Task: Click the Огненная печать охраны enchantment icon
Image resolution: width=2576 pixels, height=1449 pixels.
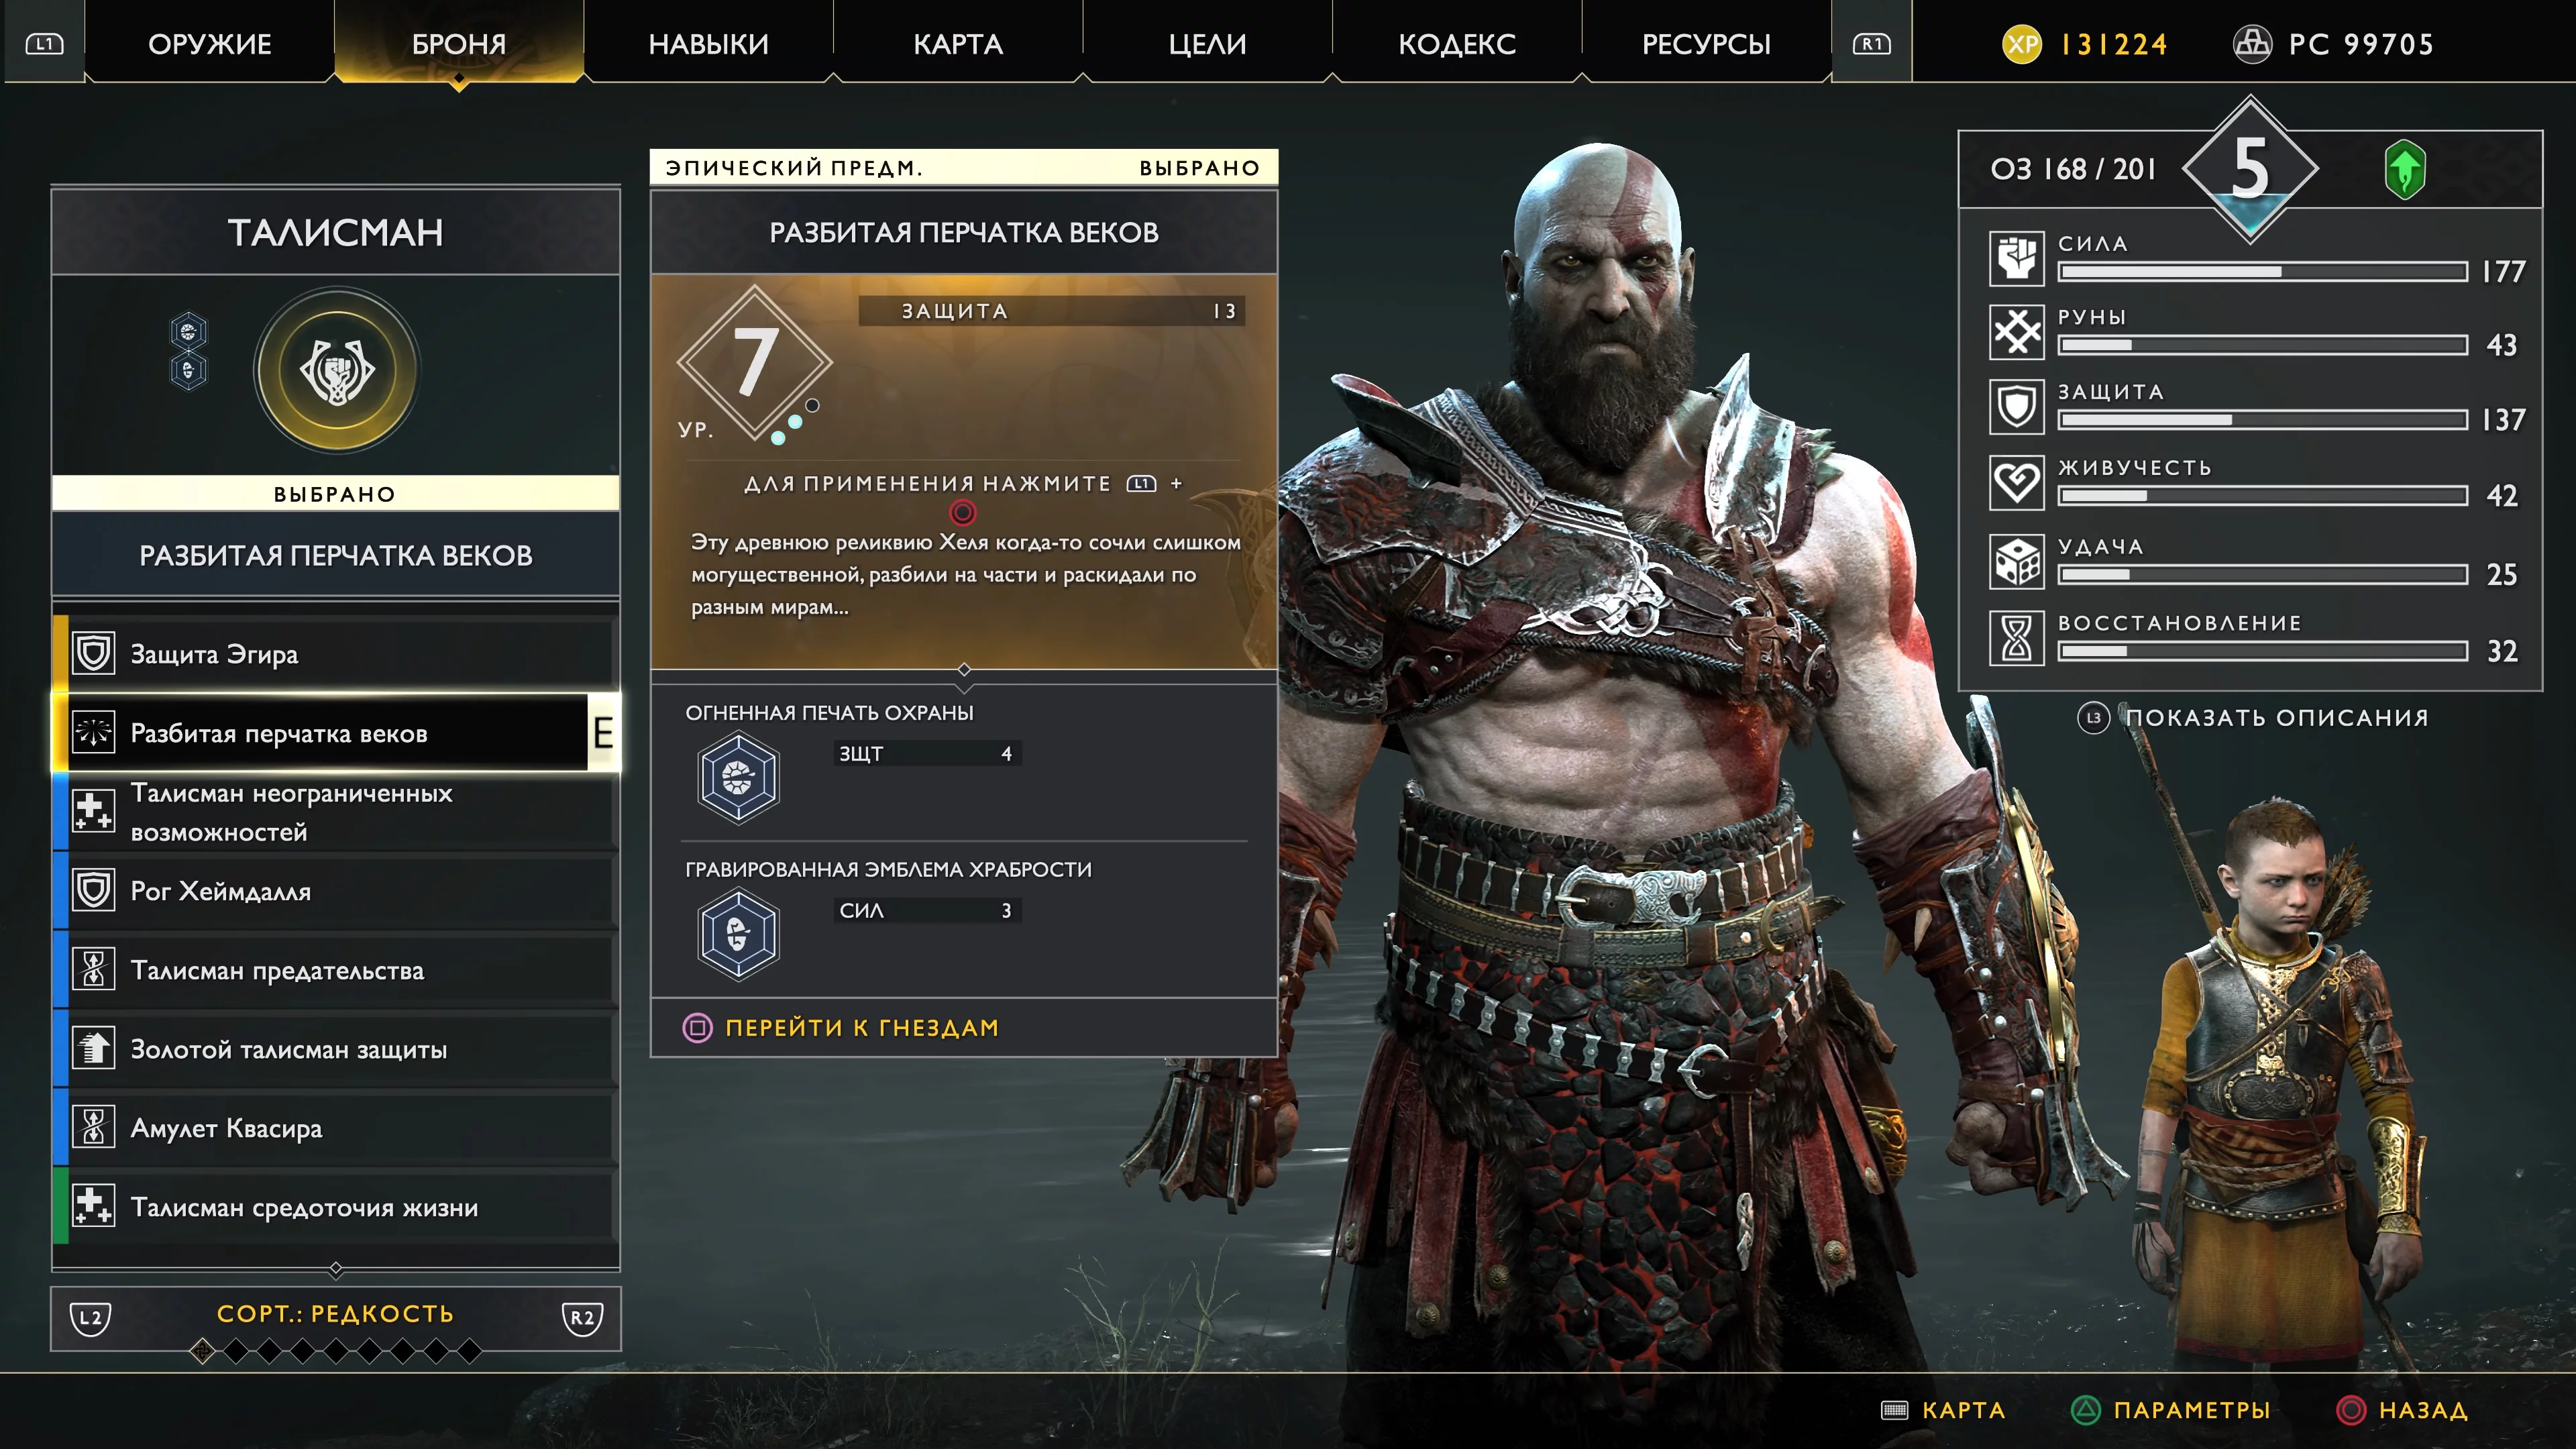Action: point(738,777)
